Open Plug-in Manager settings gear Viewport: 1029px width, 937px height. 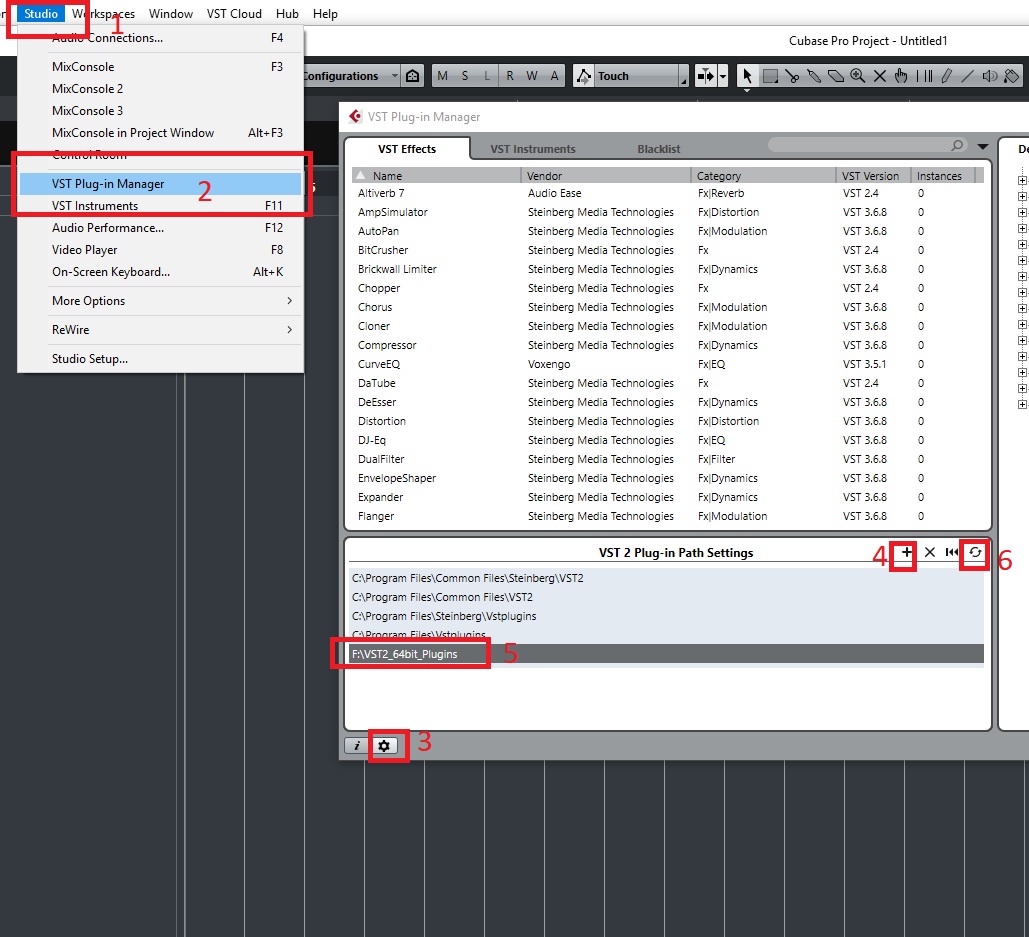(x=384, y=746)
